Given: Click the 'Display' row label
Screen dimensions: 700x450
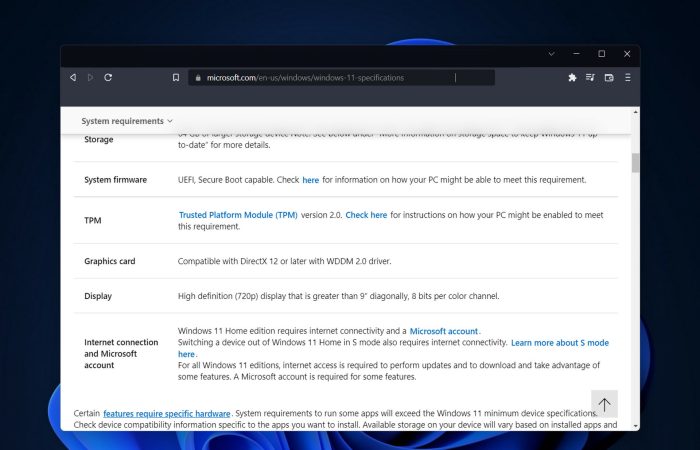Looking at the screenshot, I should click(98, 296).
